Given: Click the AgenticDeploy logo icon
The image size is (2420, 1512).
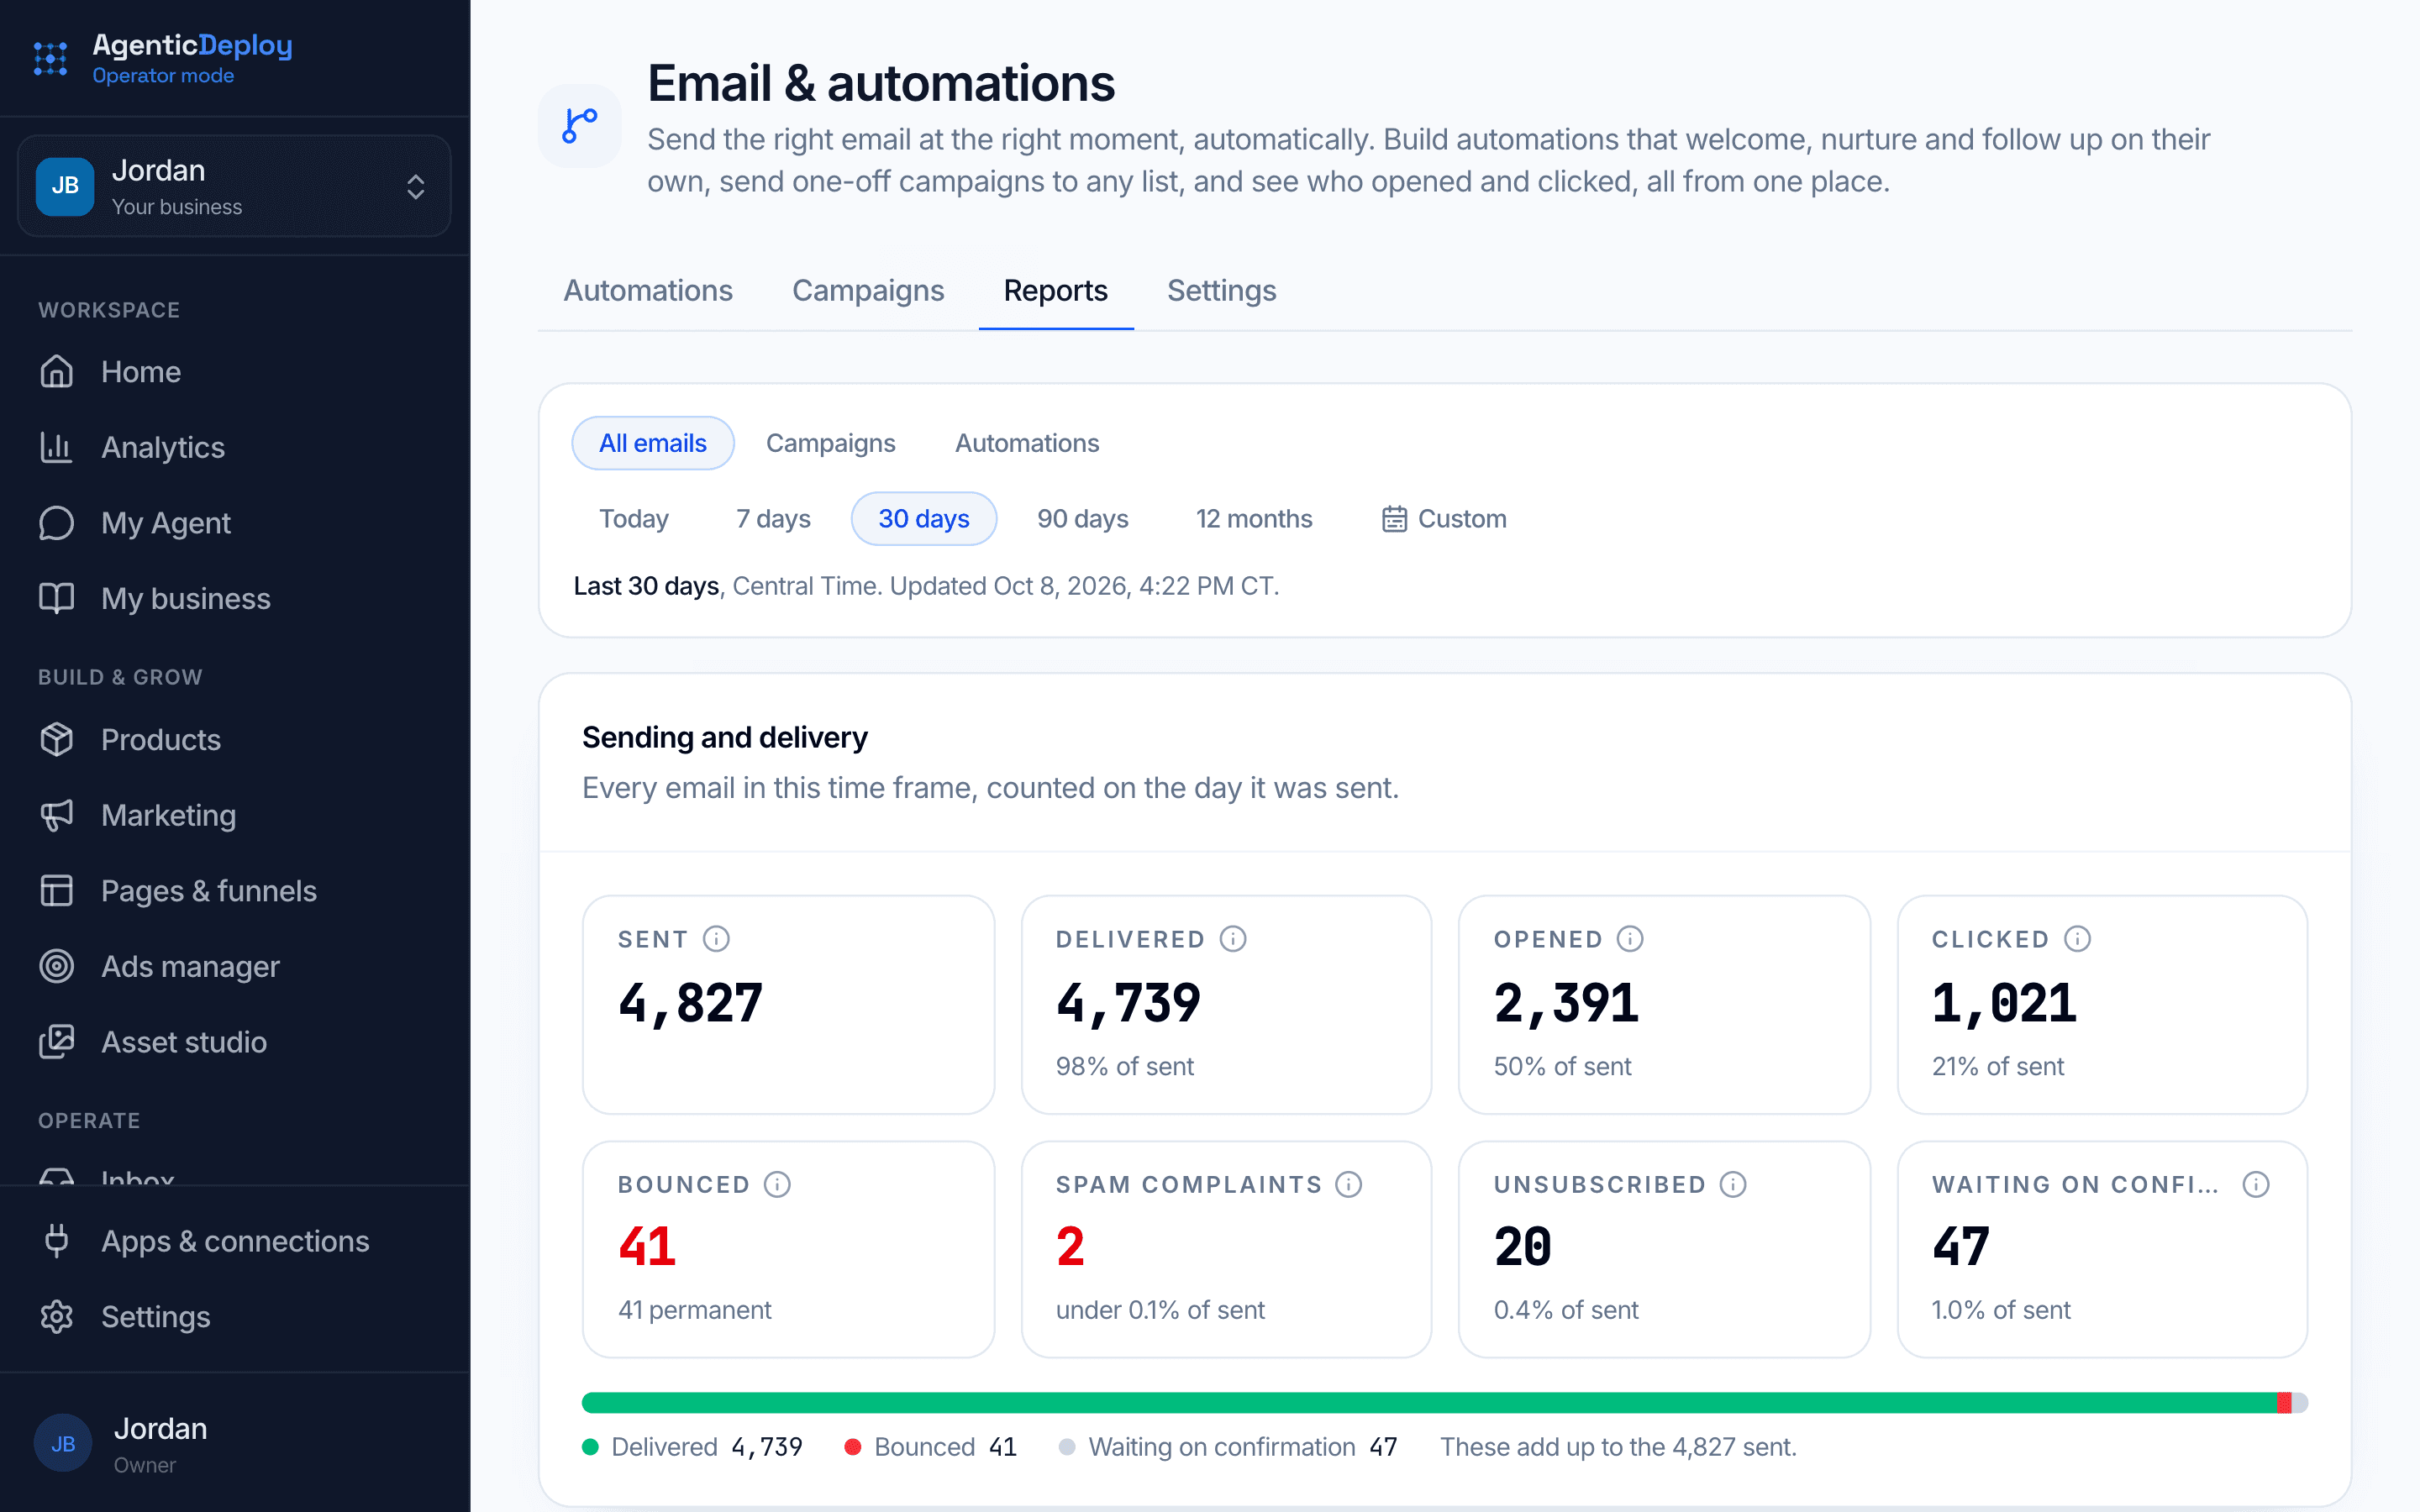Looking at the screenshot, I should tap(50, 59).
